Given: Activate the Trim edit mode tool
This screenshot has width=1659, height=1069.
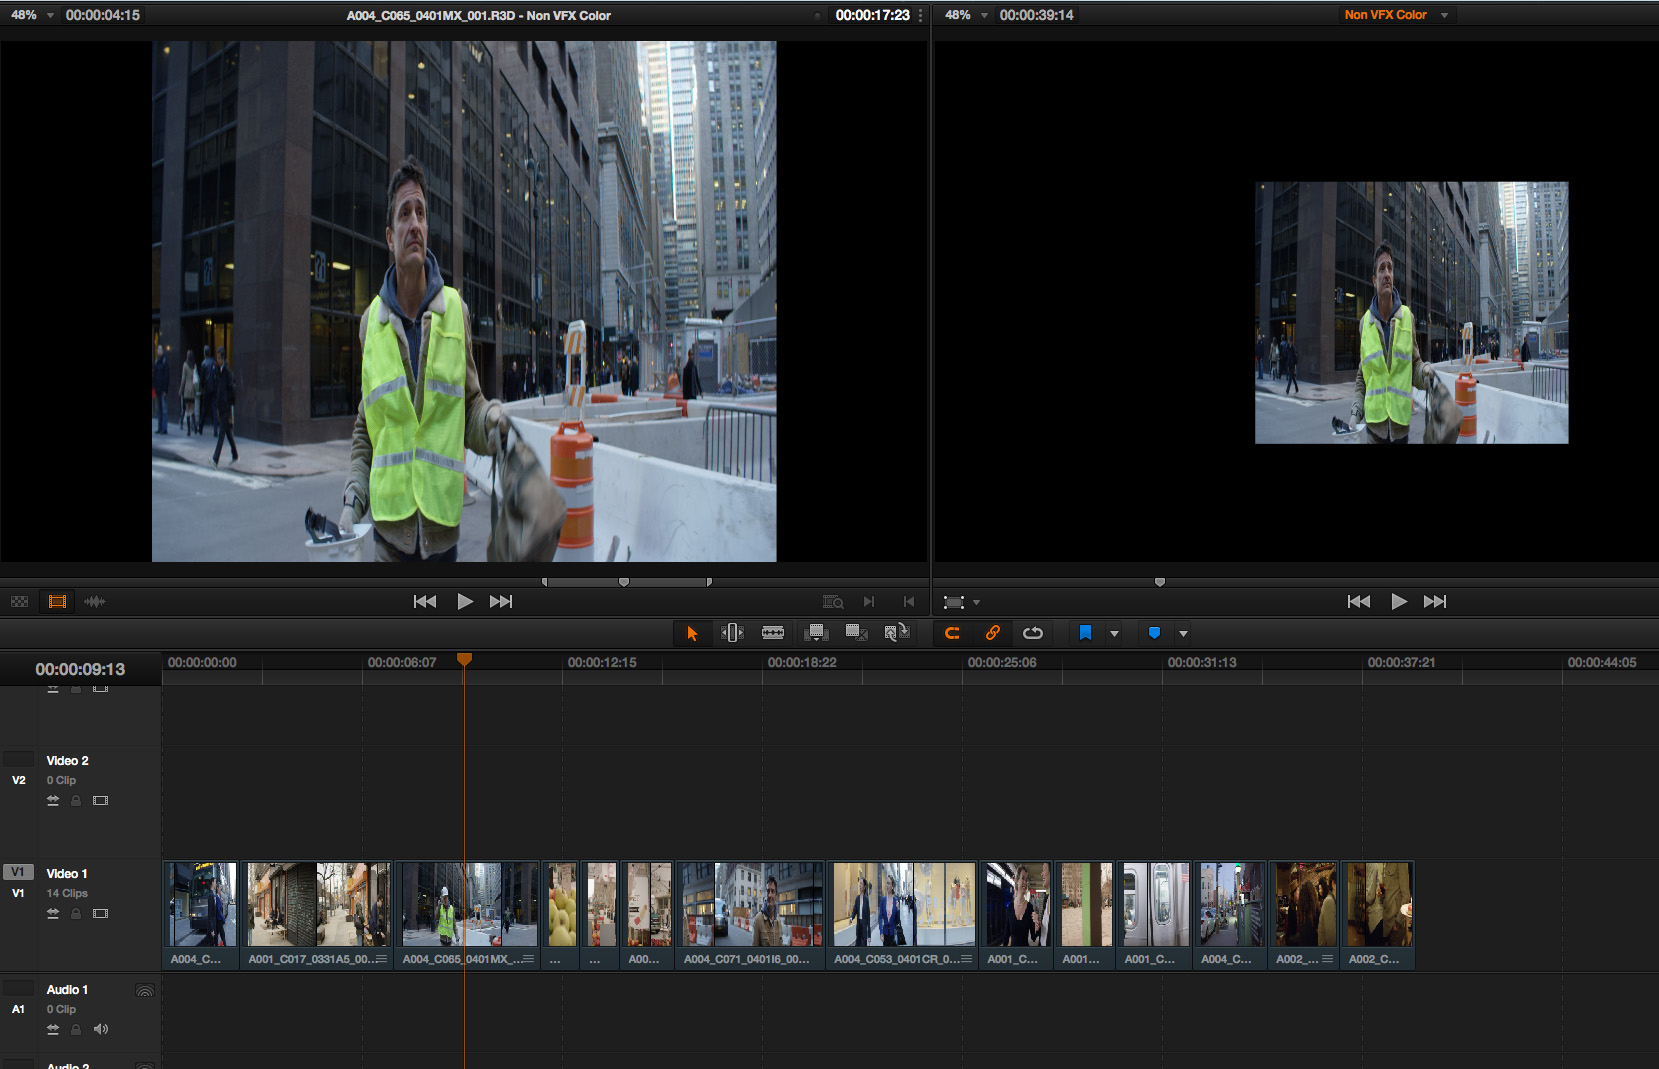Looking at the screenshot, I should click(732, 633).
